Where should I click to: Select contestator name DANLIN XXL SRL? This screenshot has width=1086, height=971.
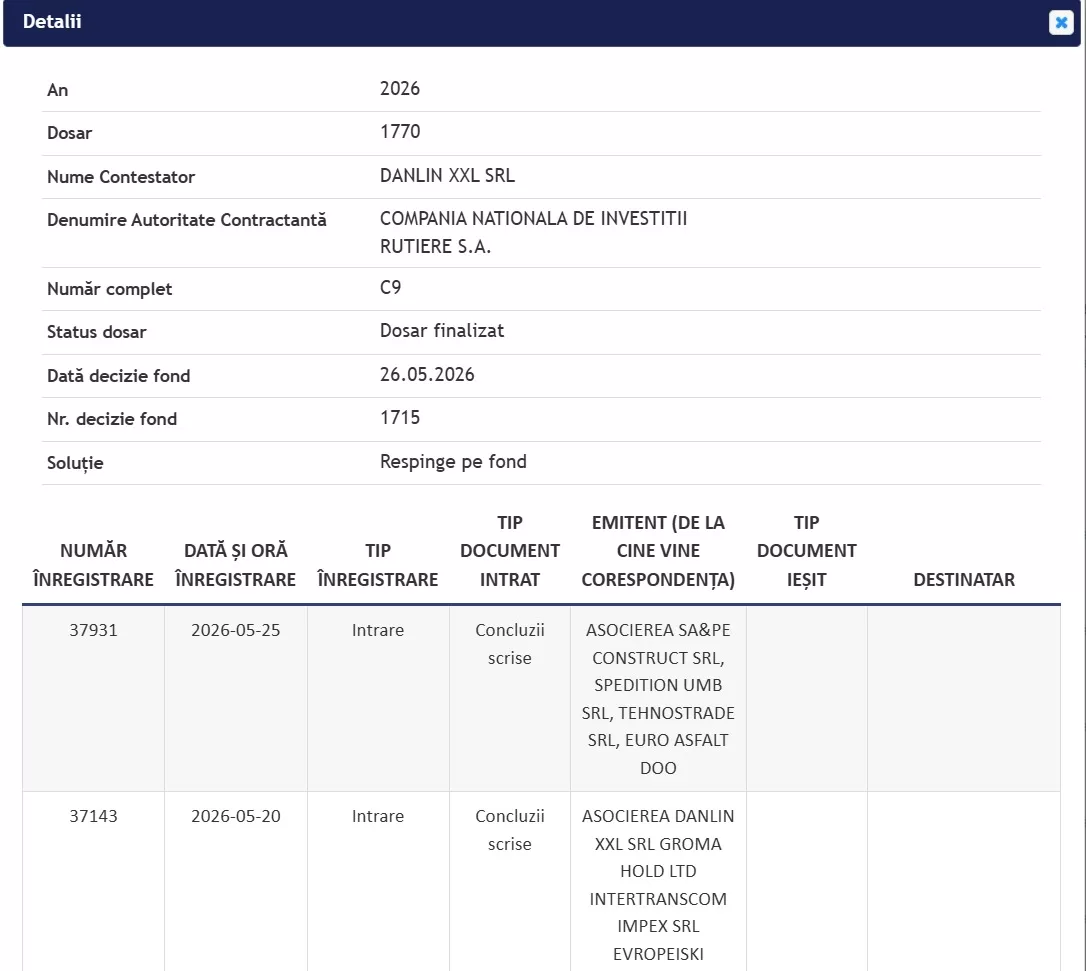[x=447, y=175]
